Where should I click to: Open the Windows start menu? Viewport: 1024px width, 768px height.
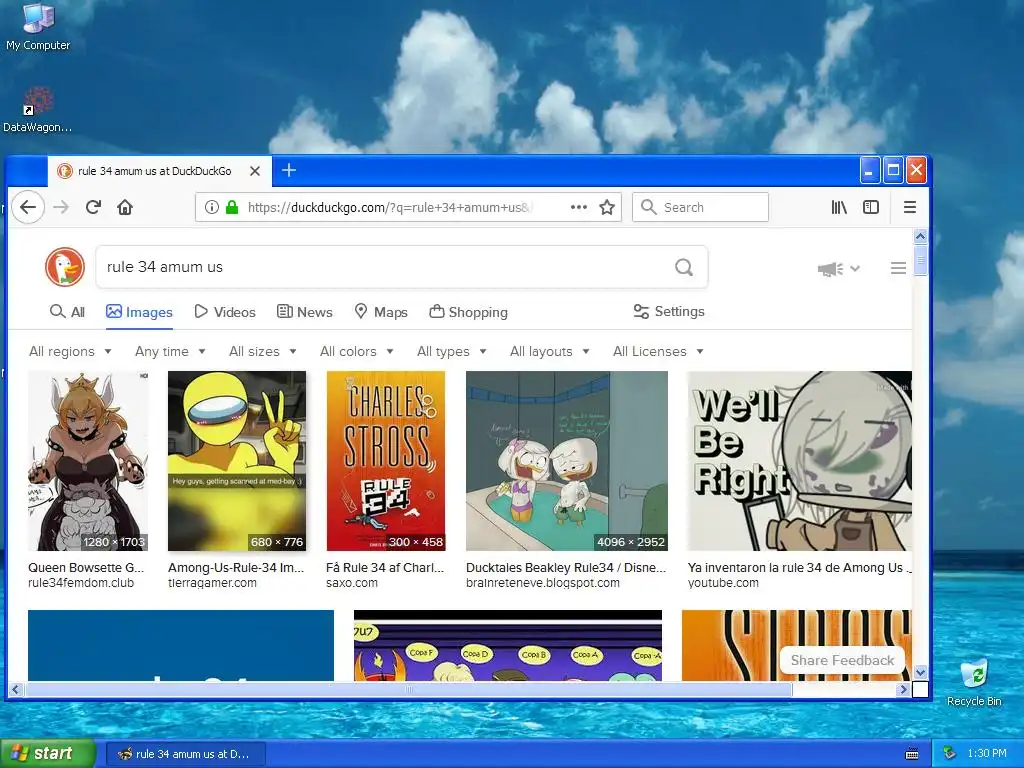(x=48, y=754)
